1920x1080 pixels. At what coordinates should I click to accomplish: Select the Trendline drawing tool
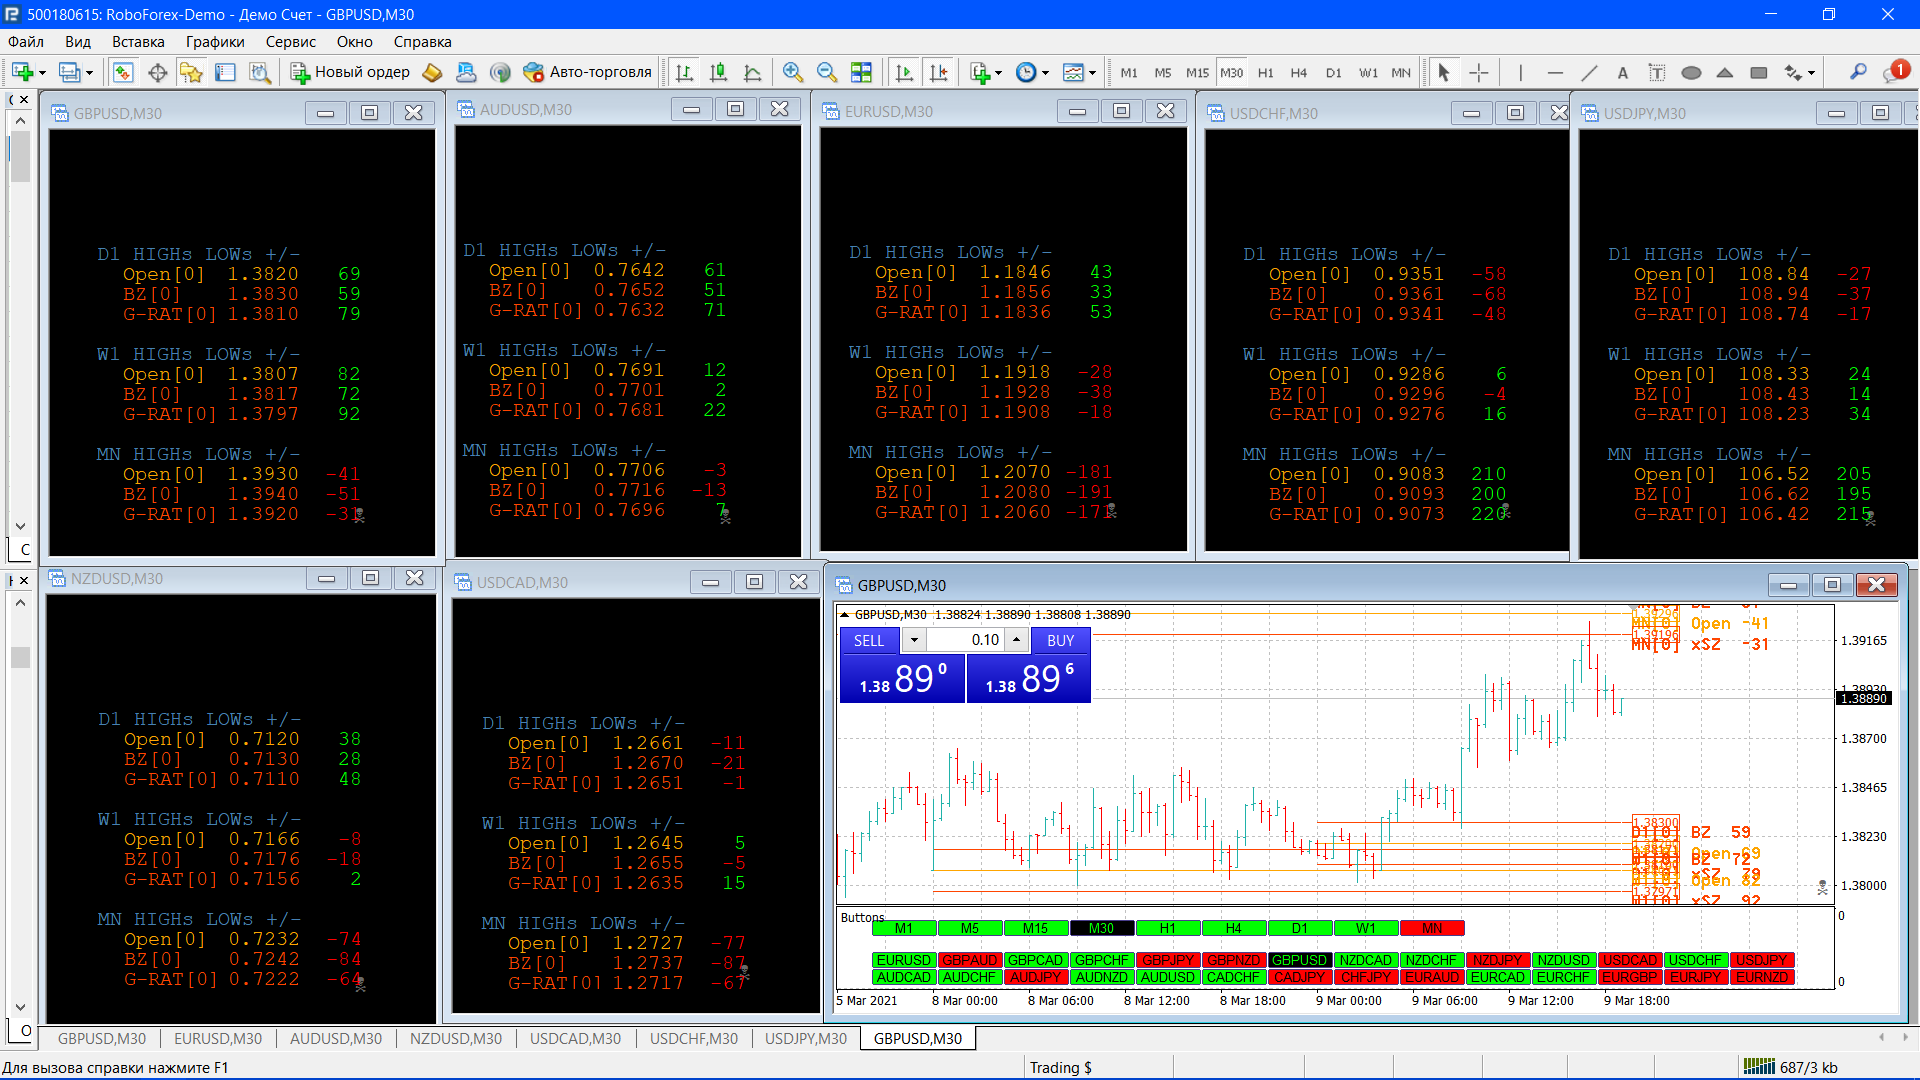coord(1589,72)
